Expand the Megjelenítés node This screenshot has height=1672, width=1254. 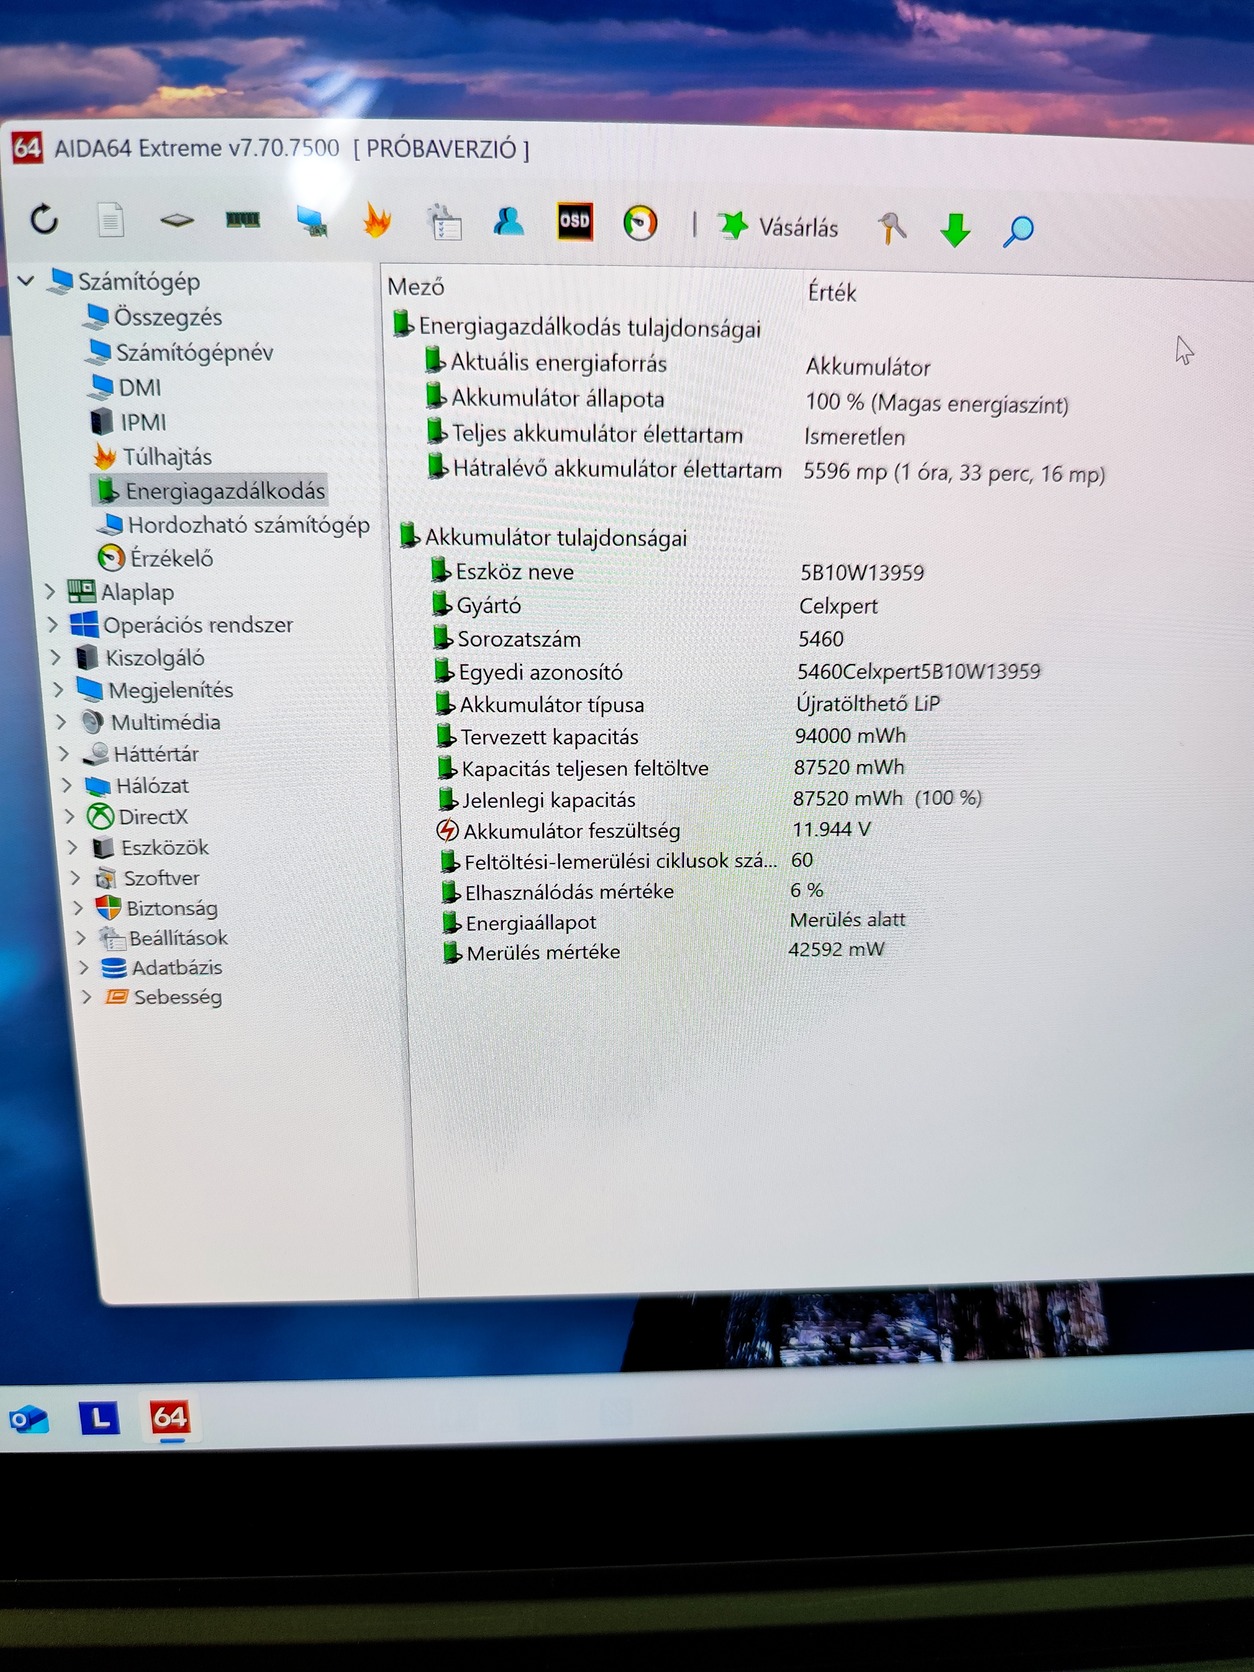coord(58,690)
